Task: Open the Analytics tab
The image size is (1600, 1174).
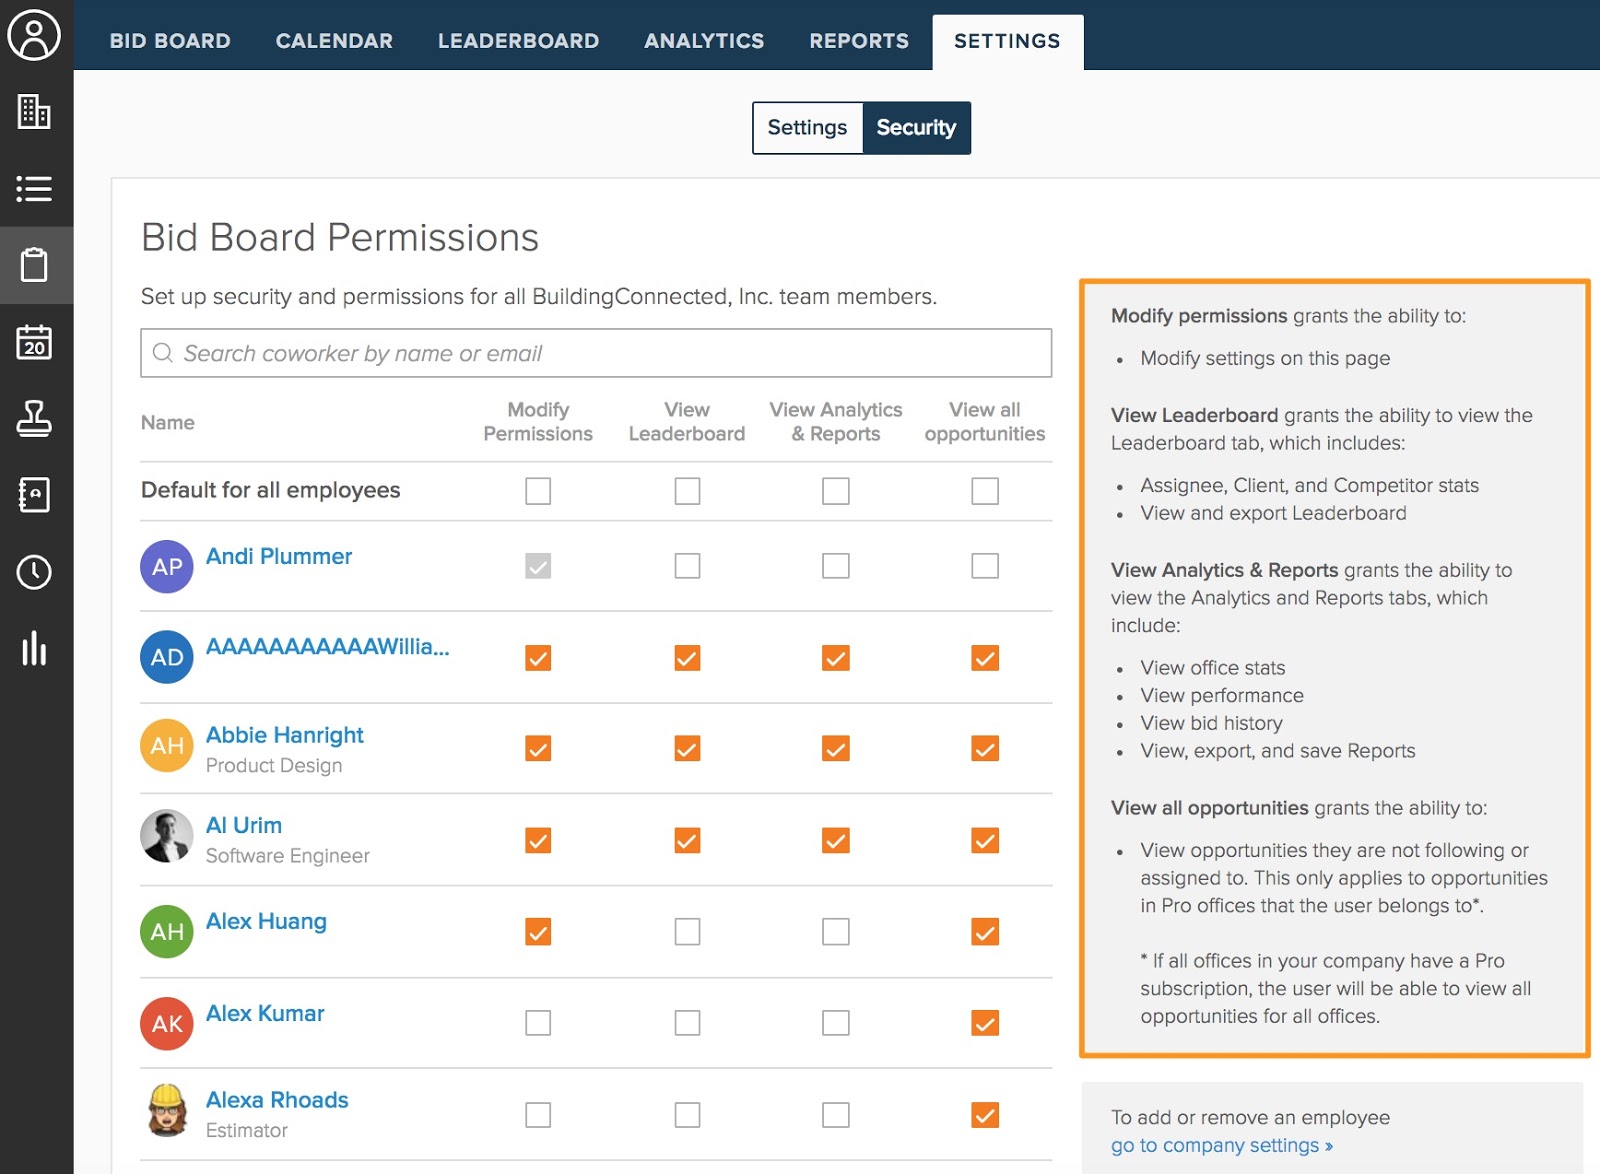Action: [704, 41]
